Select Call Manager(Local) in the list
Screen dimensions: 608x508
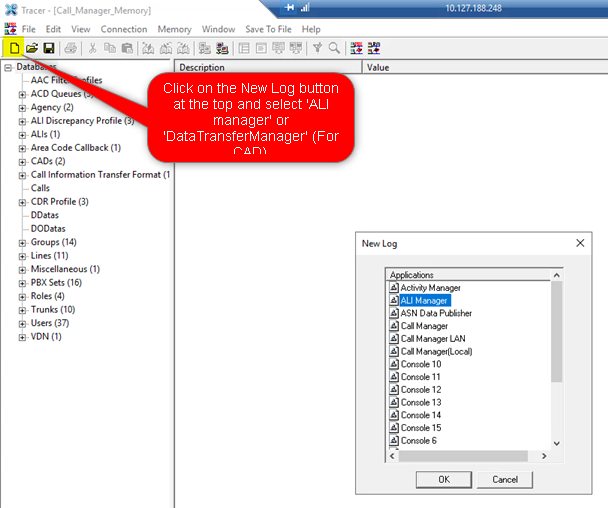[437, 351]
